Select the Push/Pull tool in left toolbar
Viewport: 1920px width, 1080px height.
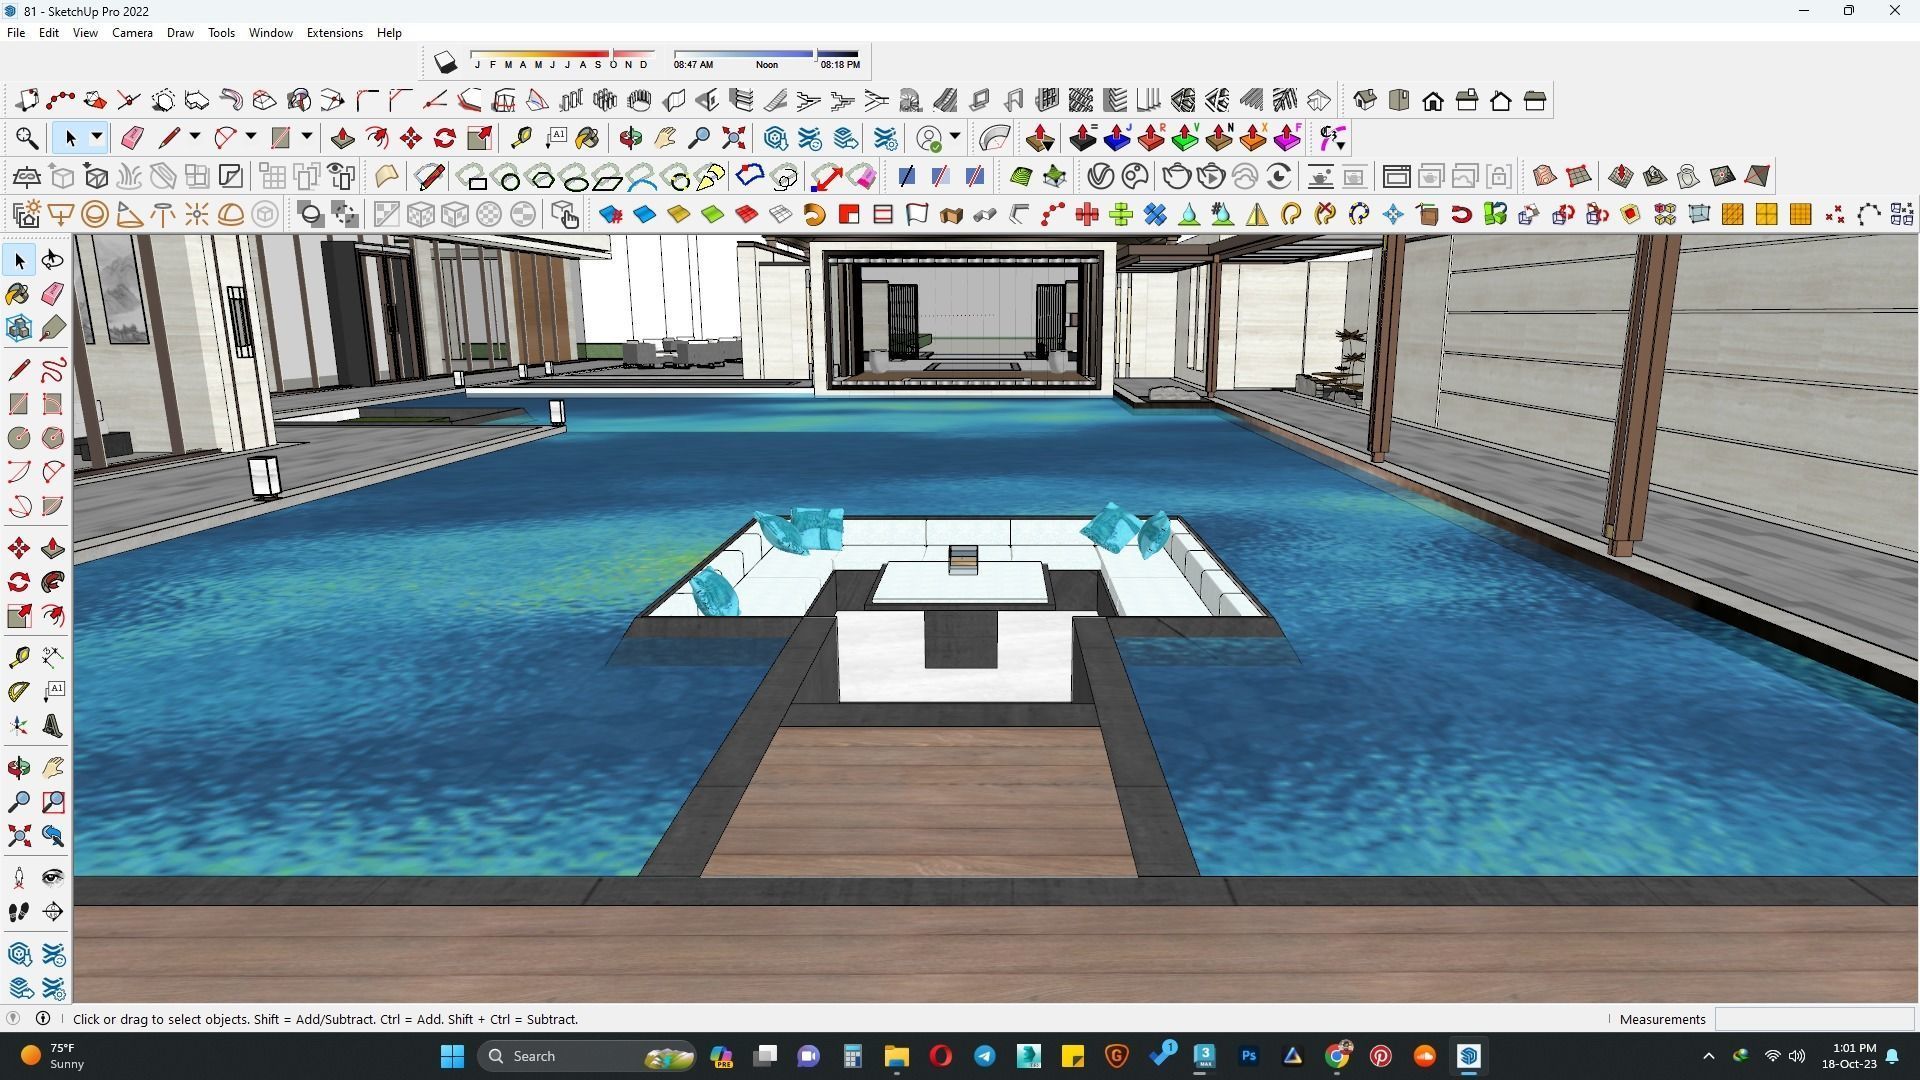(x=53, y=549)
